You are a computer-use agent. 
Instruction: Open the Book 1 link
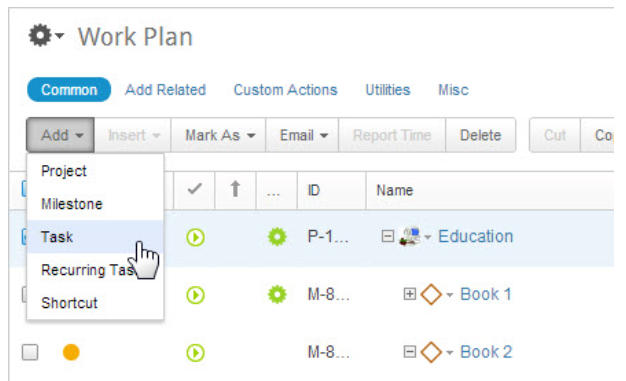click(485, 294)
